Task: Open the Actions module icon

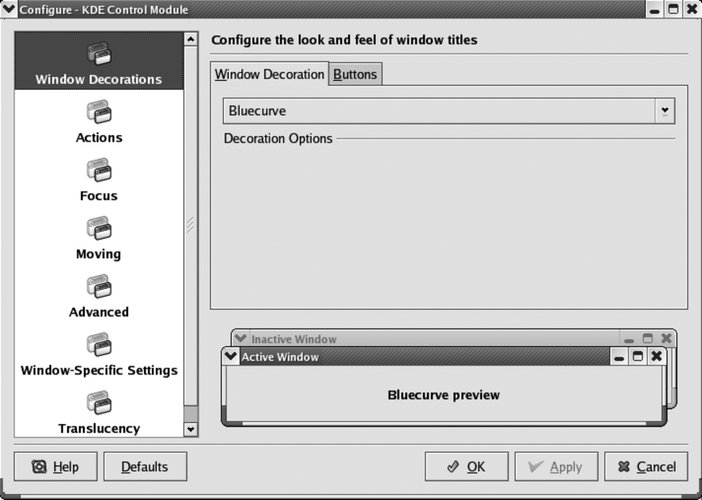Action: pos(99,111)
